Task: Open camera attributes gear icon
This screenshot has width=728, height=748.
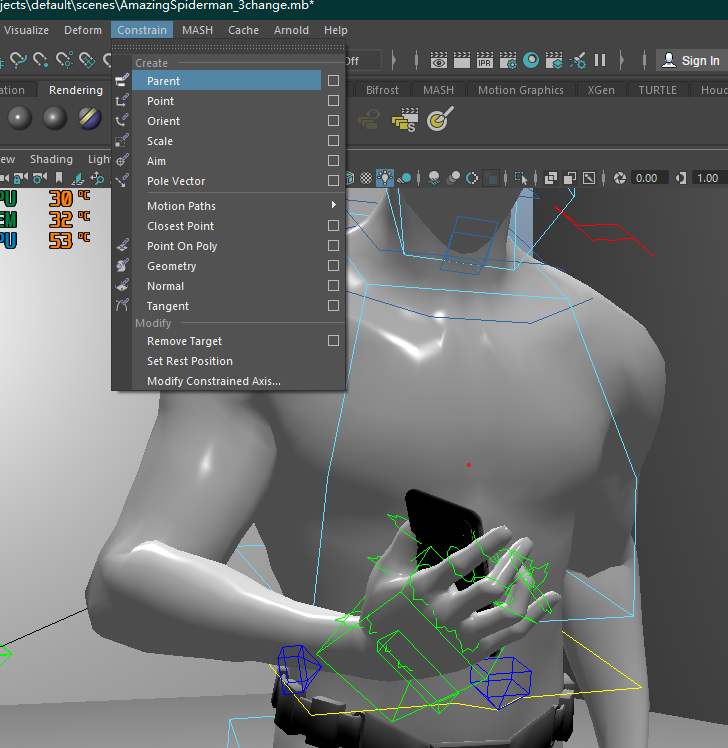Action: [x=40, y=178]
